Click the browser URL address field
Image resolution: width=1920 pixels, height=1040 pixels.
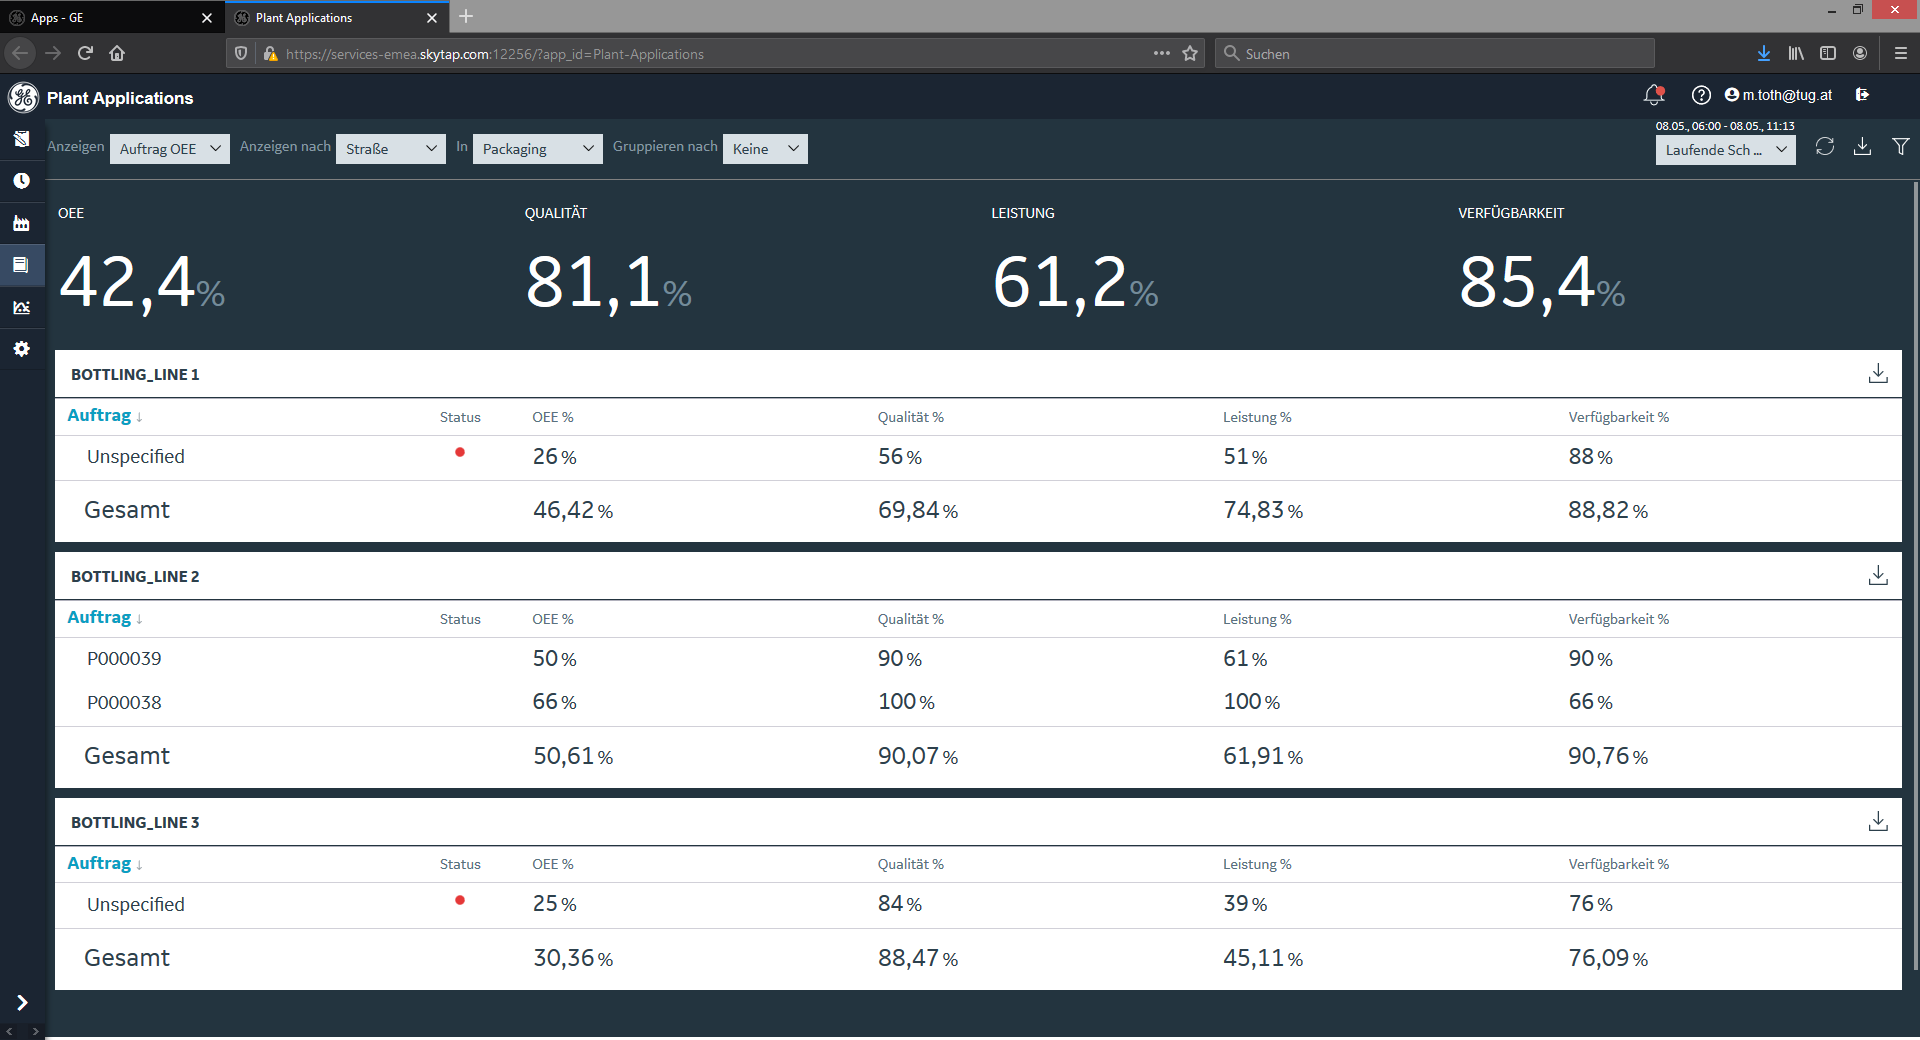click(715, 53)
